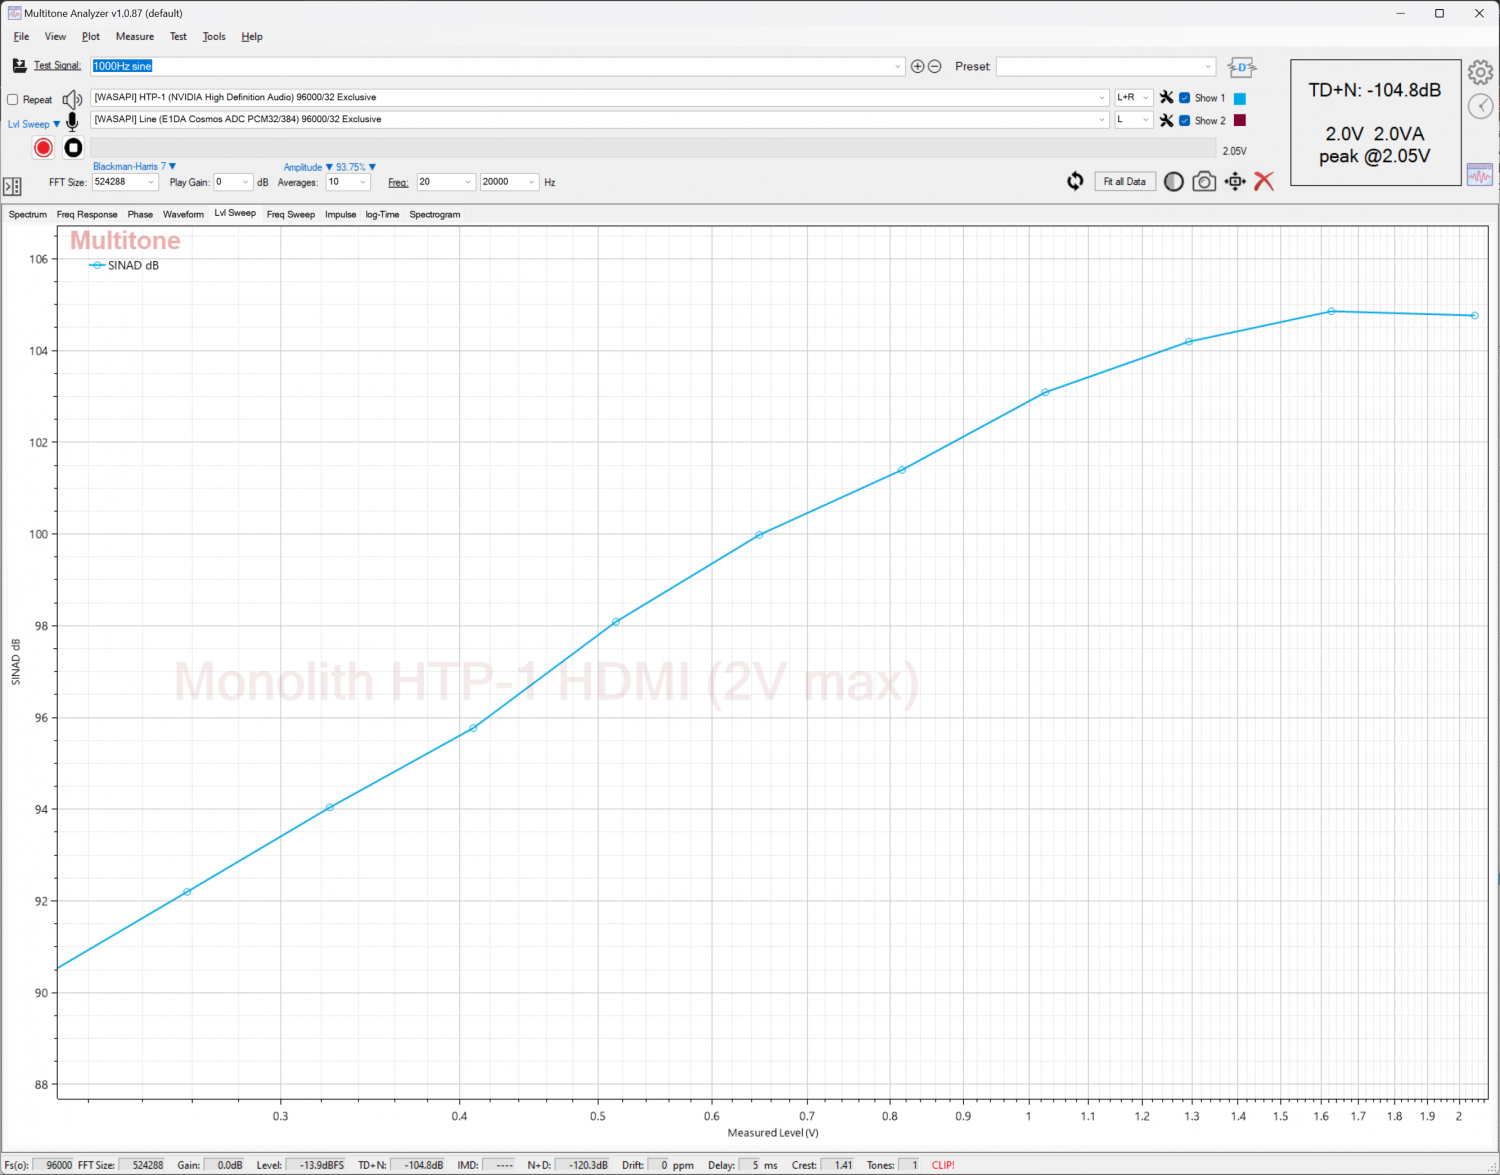Click the Fit all Data button
1500x1175 pixels.
[1125, 181]
